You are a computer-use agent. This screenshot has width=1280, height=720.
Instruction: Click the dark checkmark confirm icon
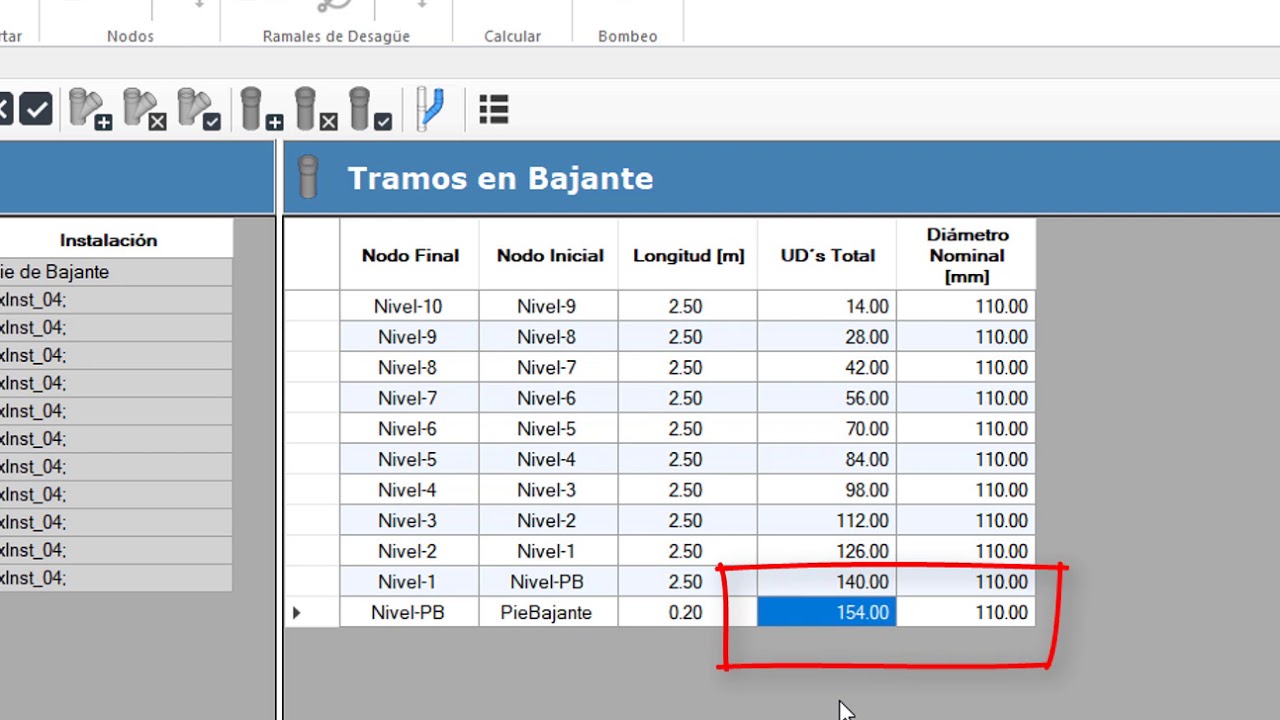(x=36, y=109)
